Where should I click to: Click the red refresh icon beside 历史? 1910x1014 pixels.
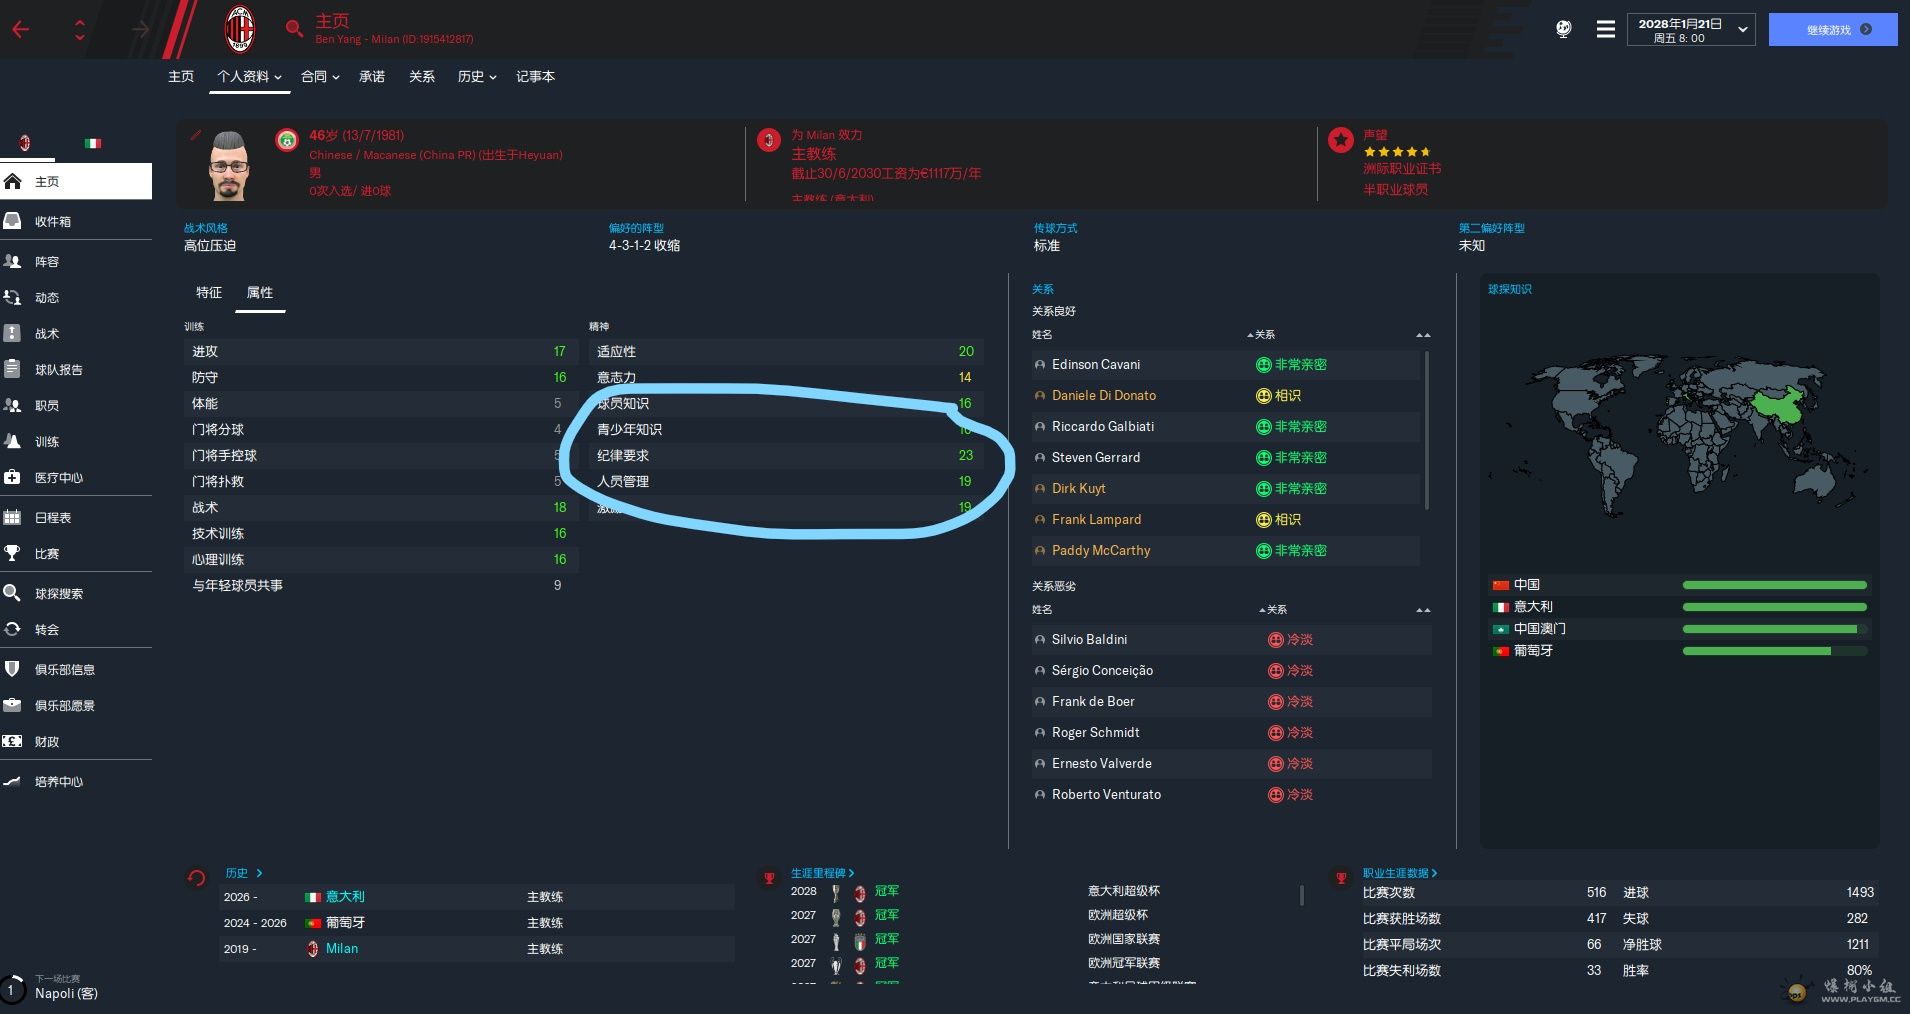pyautogui.click(x=196, y=878)
